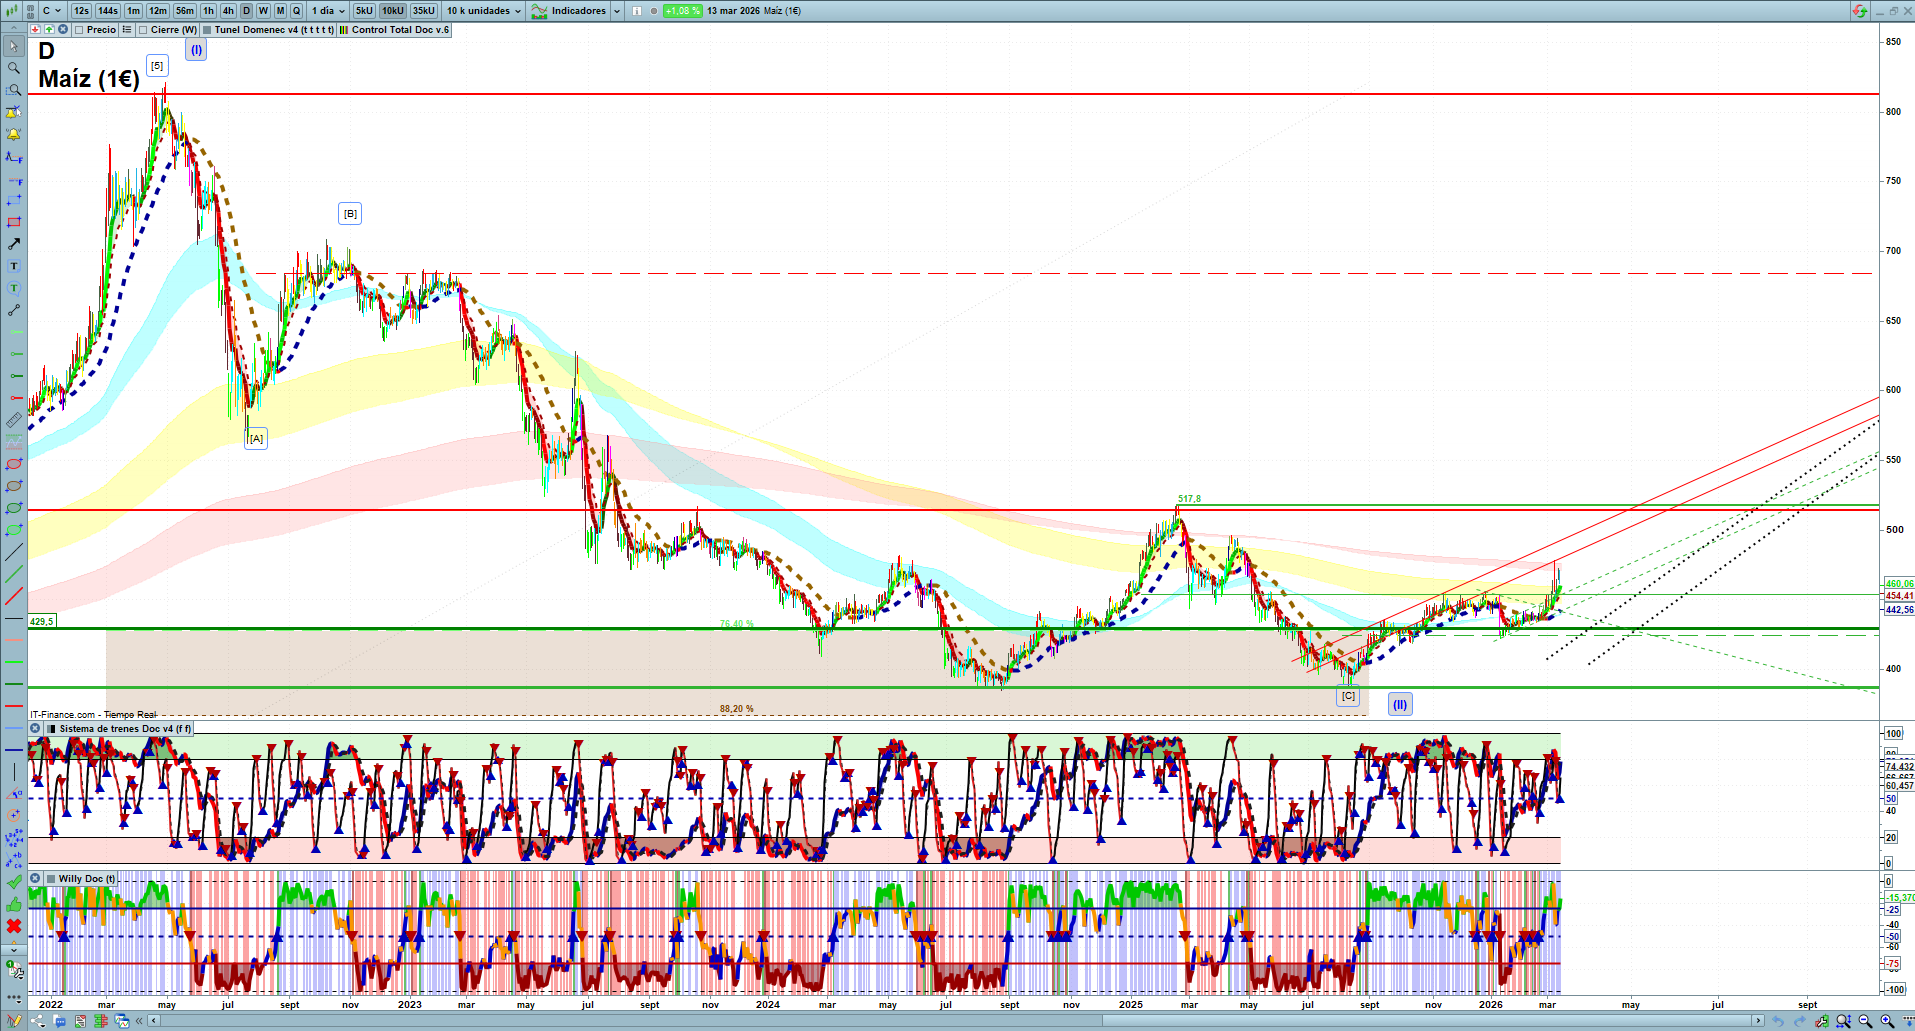
Task: Click the [B] wave label on chart
Action: pyautogui.click(x=350, y=214)
